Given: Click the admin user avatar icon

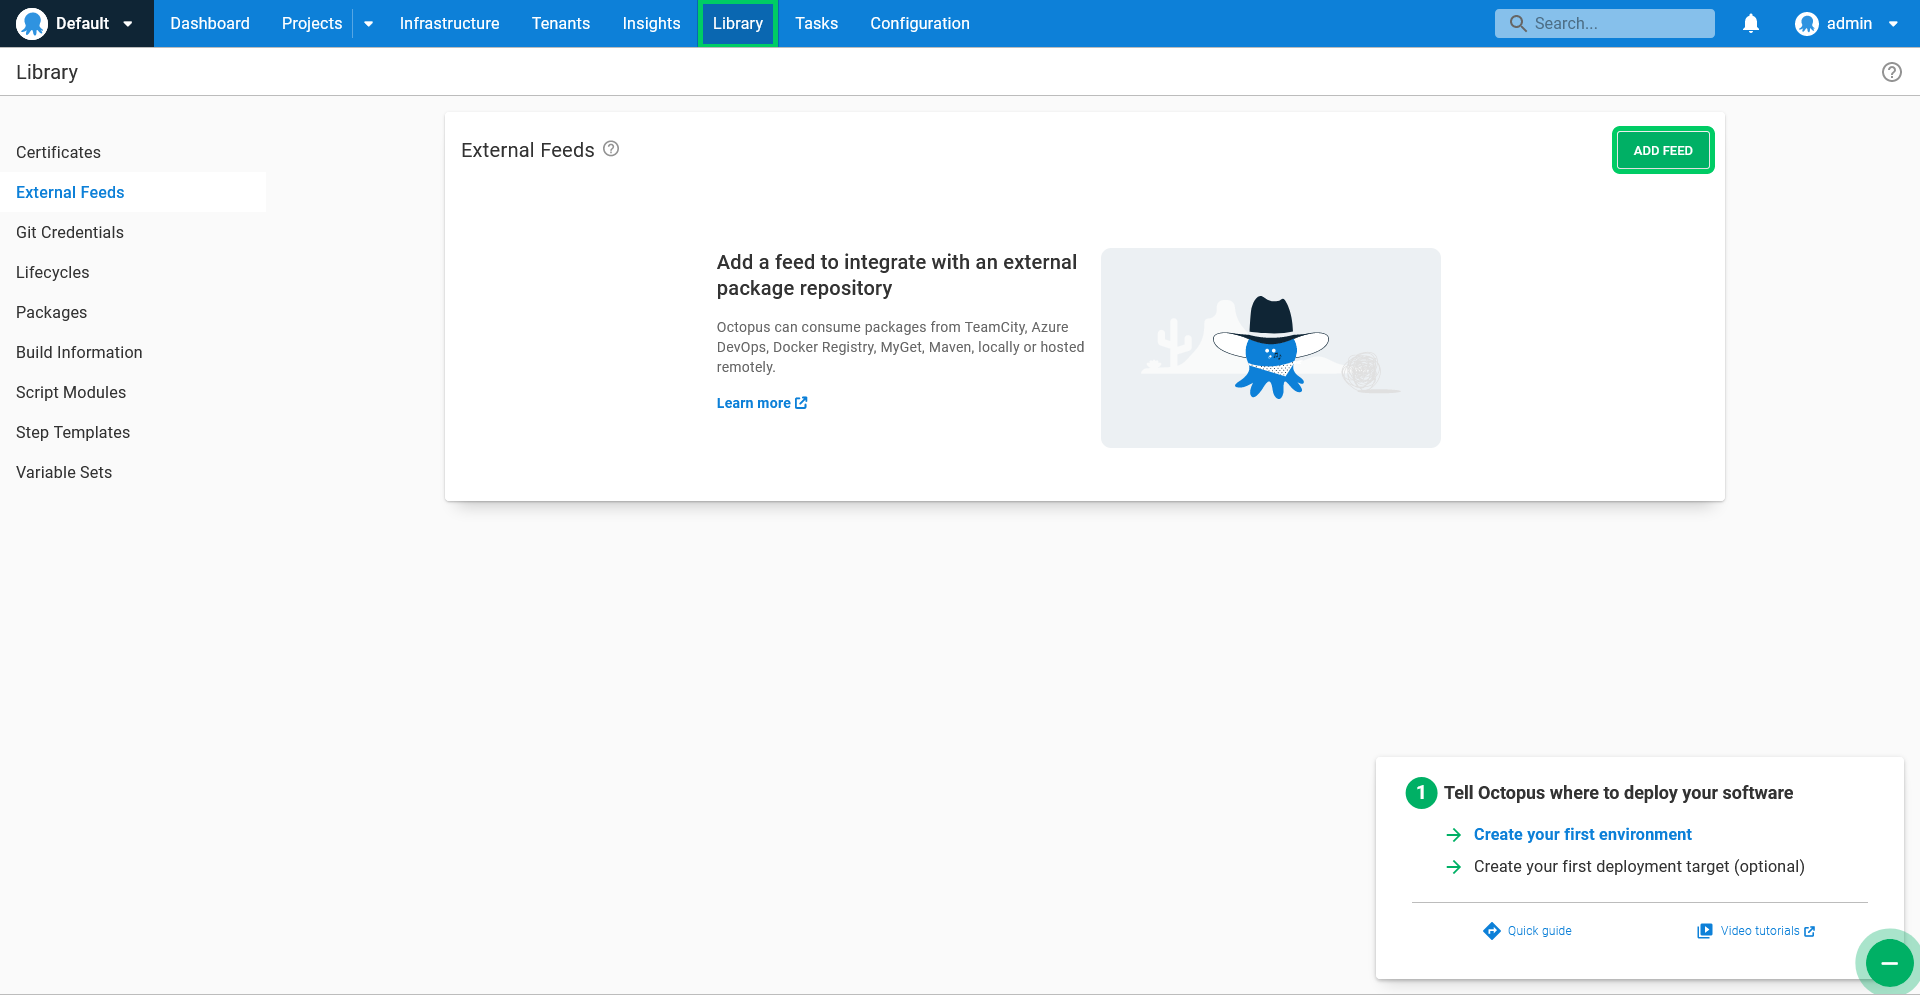Looking at the screenshot, I should coord(1806,24).
